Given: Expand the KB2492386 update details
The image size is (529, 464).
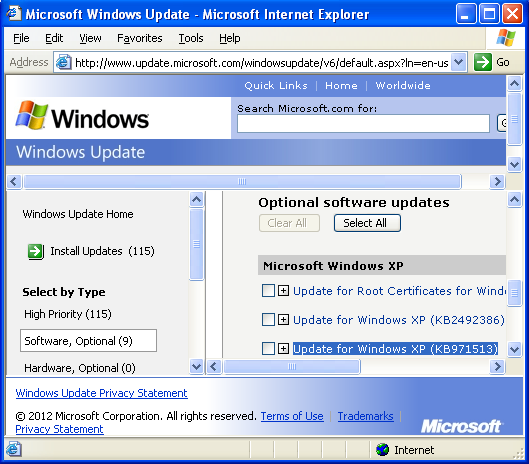Looking at the screenshot, I should [x=283, y=320].
